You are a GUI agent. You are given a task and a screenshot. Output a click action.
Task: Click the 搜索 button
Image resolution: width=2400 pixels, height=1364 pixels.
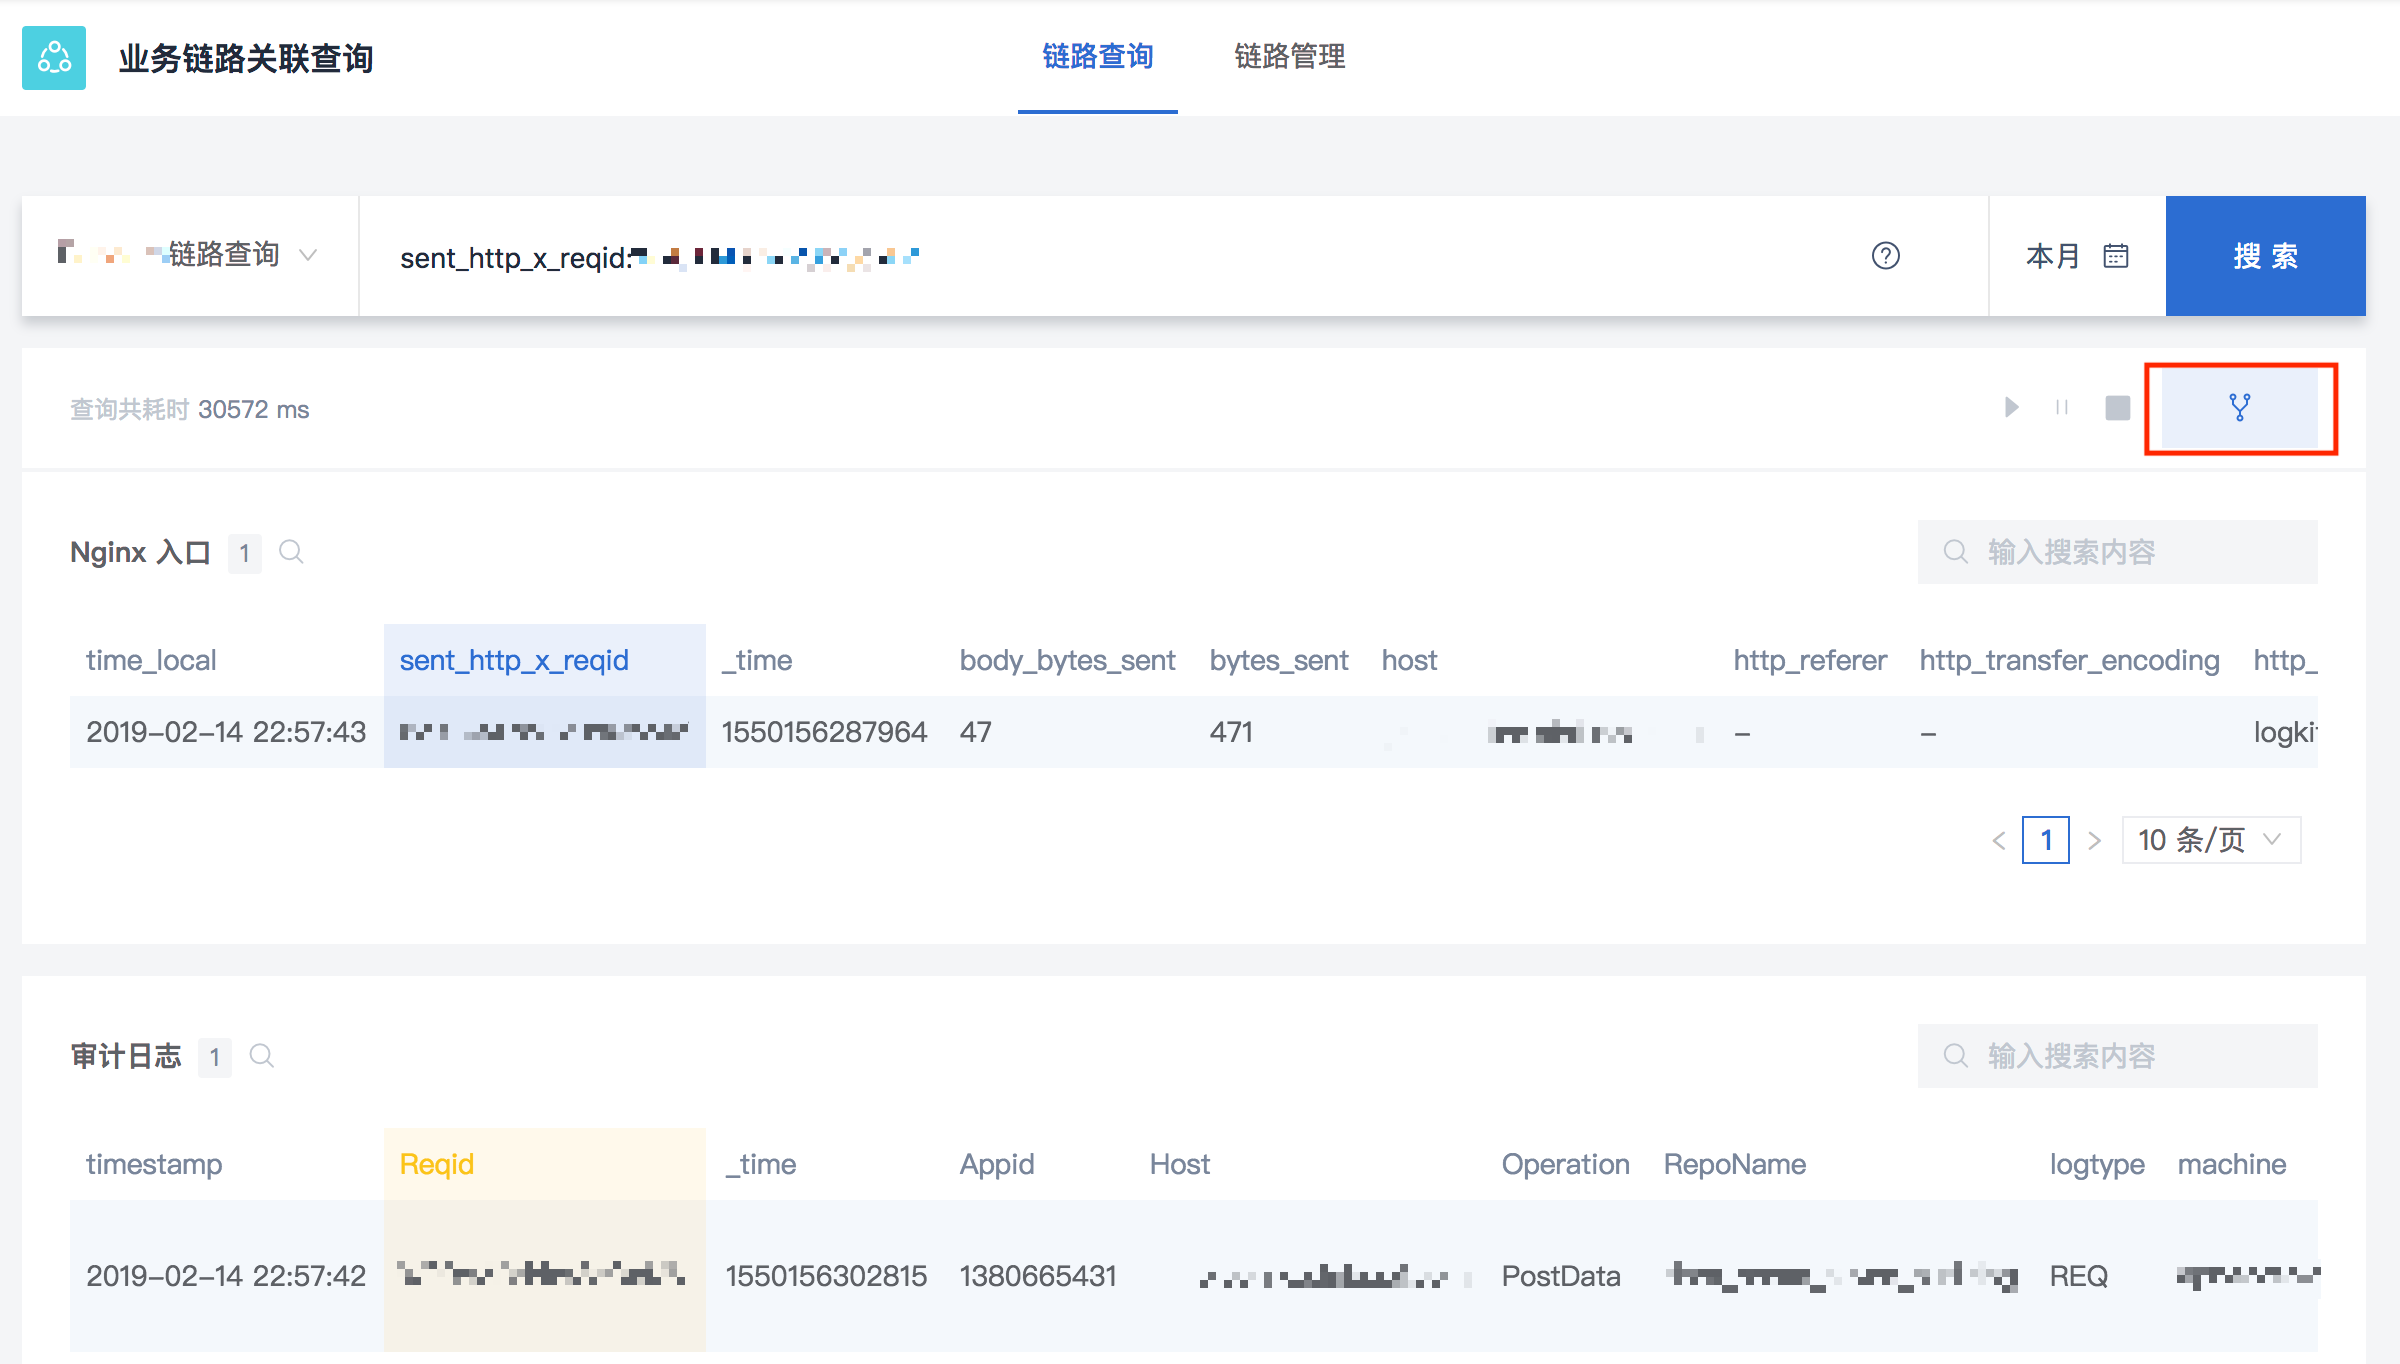[x=2266, y=256]
